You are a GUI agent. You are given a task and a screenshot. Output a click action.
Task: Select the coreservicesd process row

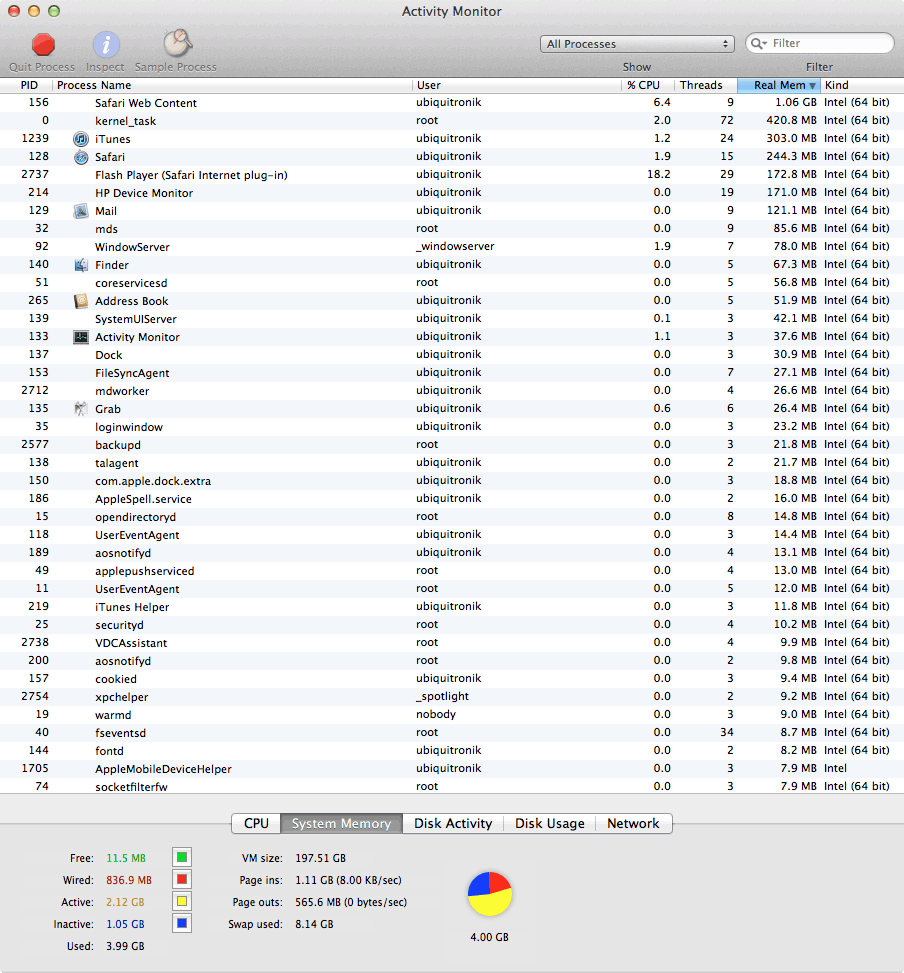coord(452,283)
